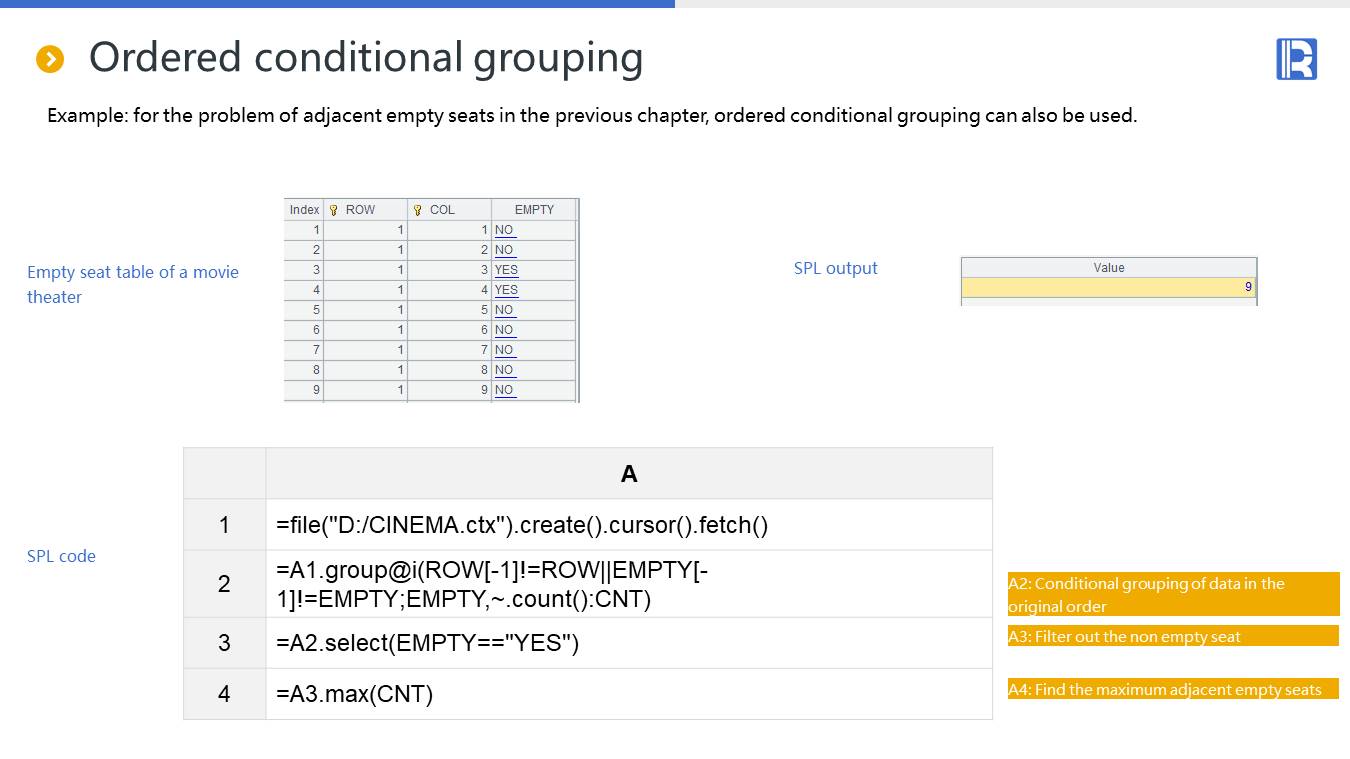Select the Index column header

coord(304,210)
